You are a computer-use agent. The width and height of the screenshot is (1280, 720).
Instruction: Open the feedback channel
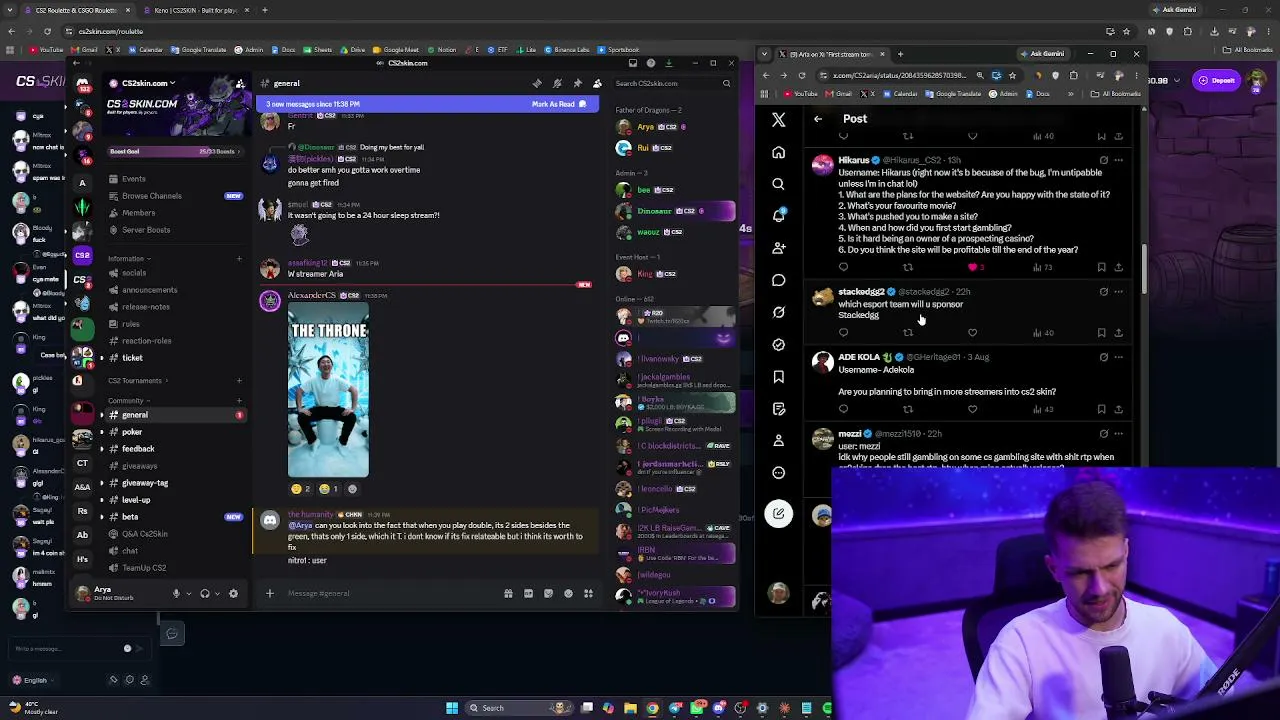138,449
